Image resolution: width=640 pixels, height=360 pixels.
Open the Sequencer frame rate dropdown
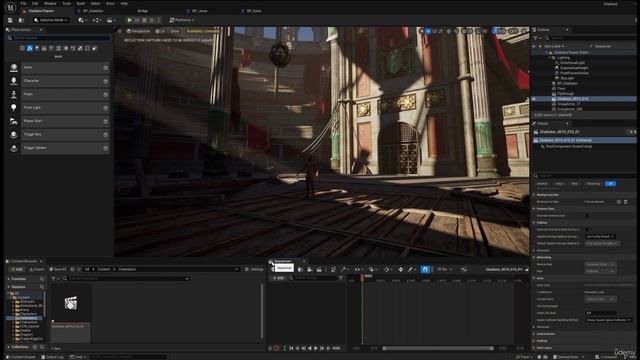(444, 269)
